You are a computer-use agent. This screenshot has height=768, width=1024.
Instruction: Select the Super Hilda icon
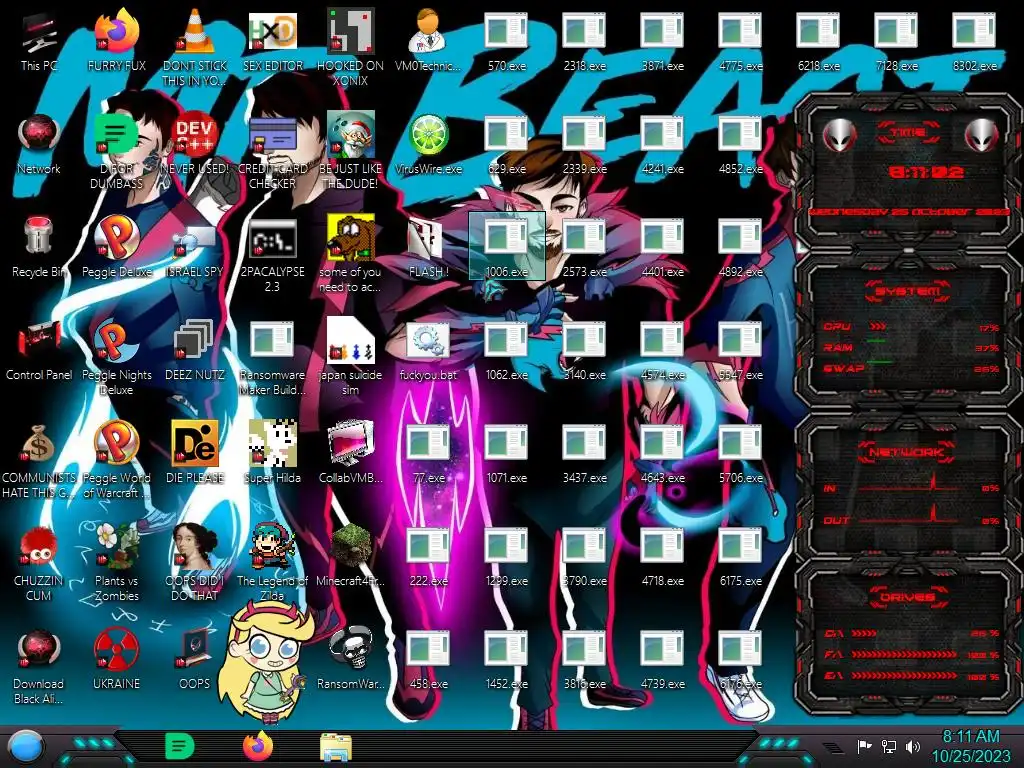tap(273, 454)
